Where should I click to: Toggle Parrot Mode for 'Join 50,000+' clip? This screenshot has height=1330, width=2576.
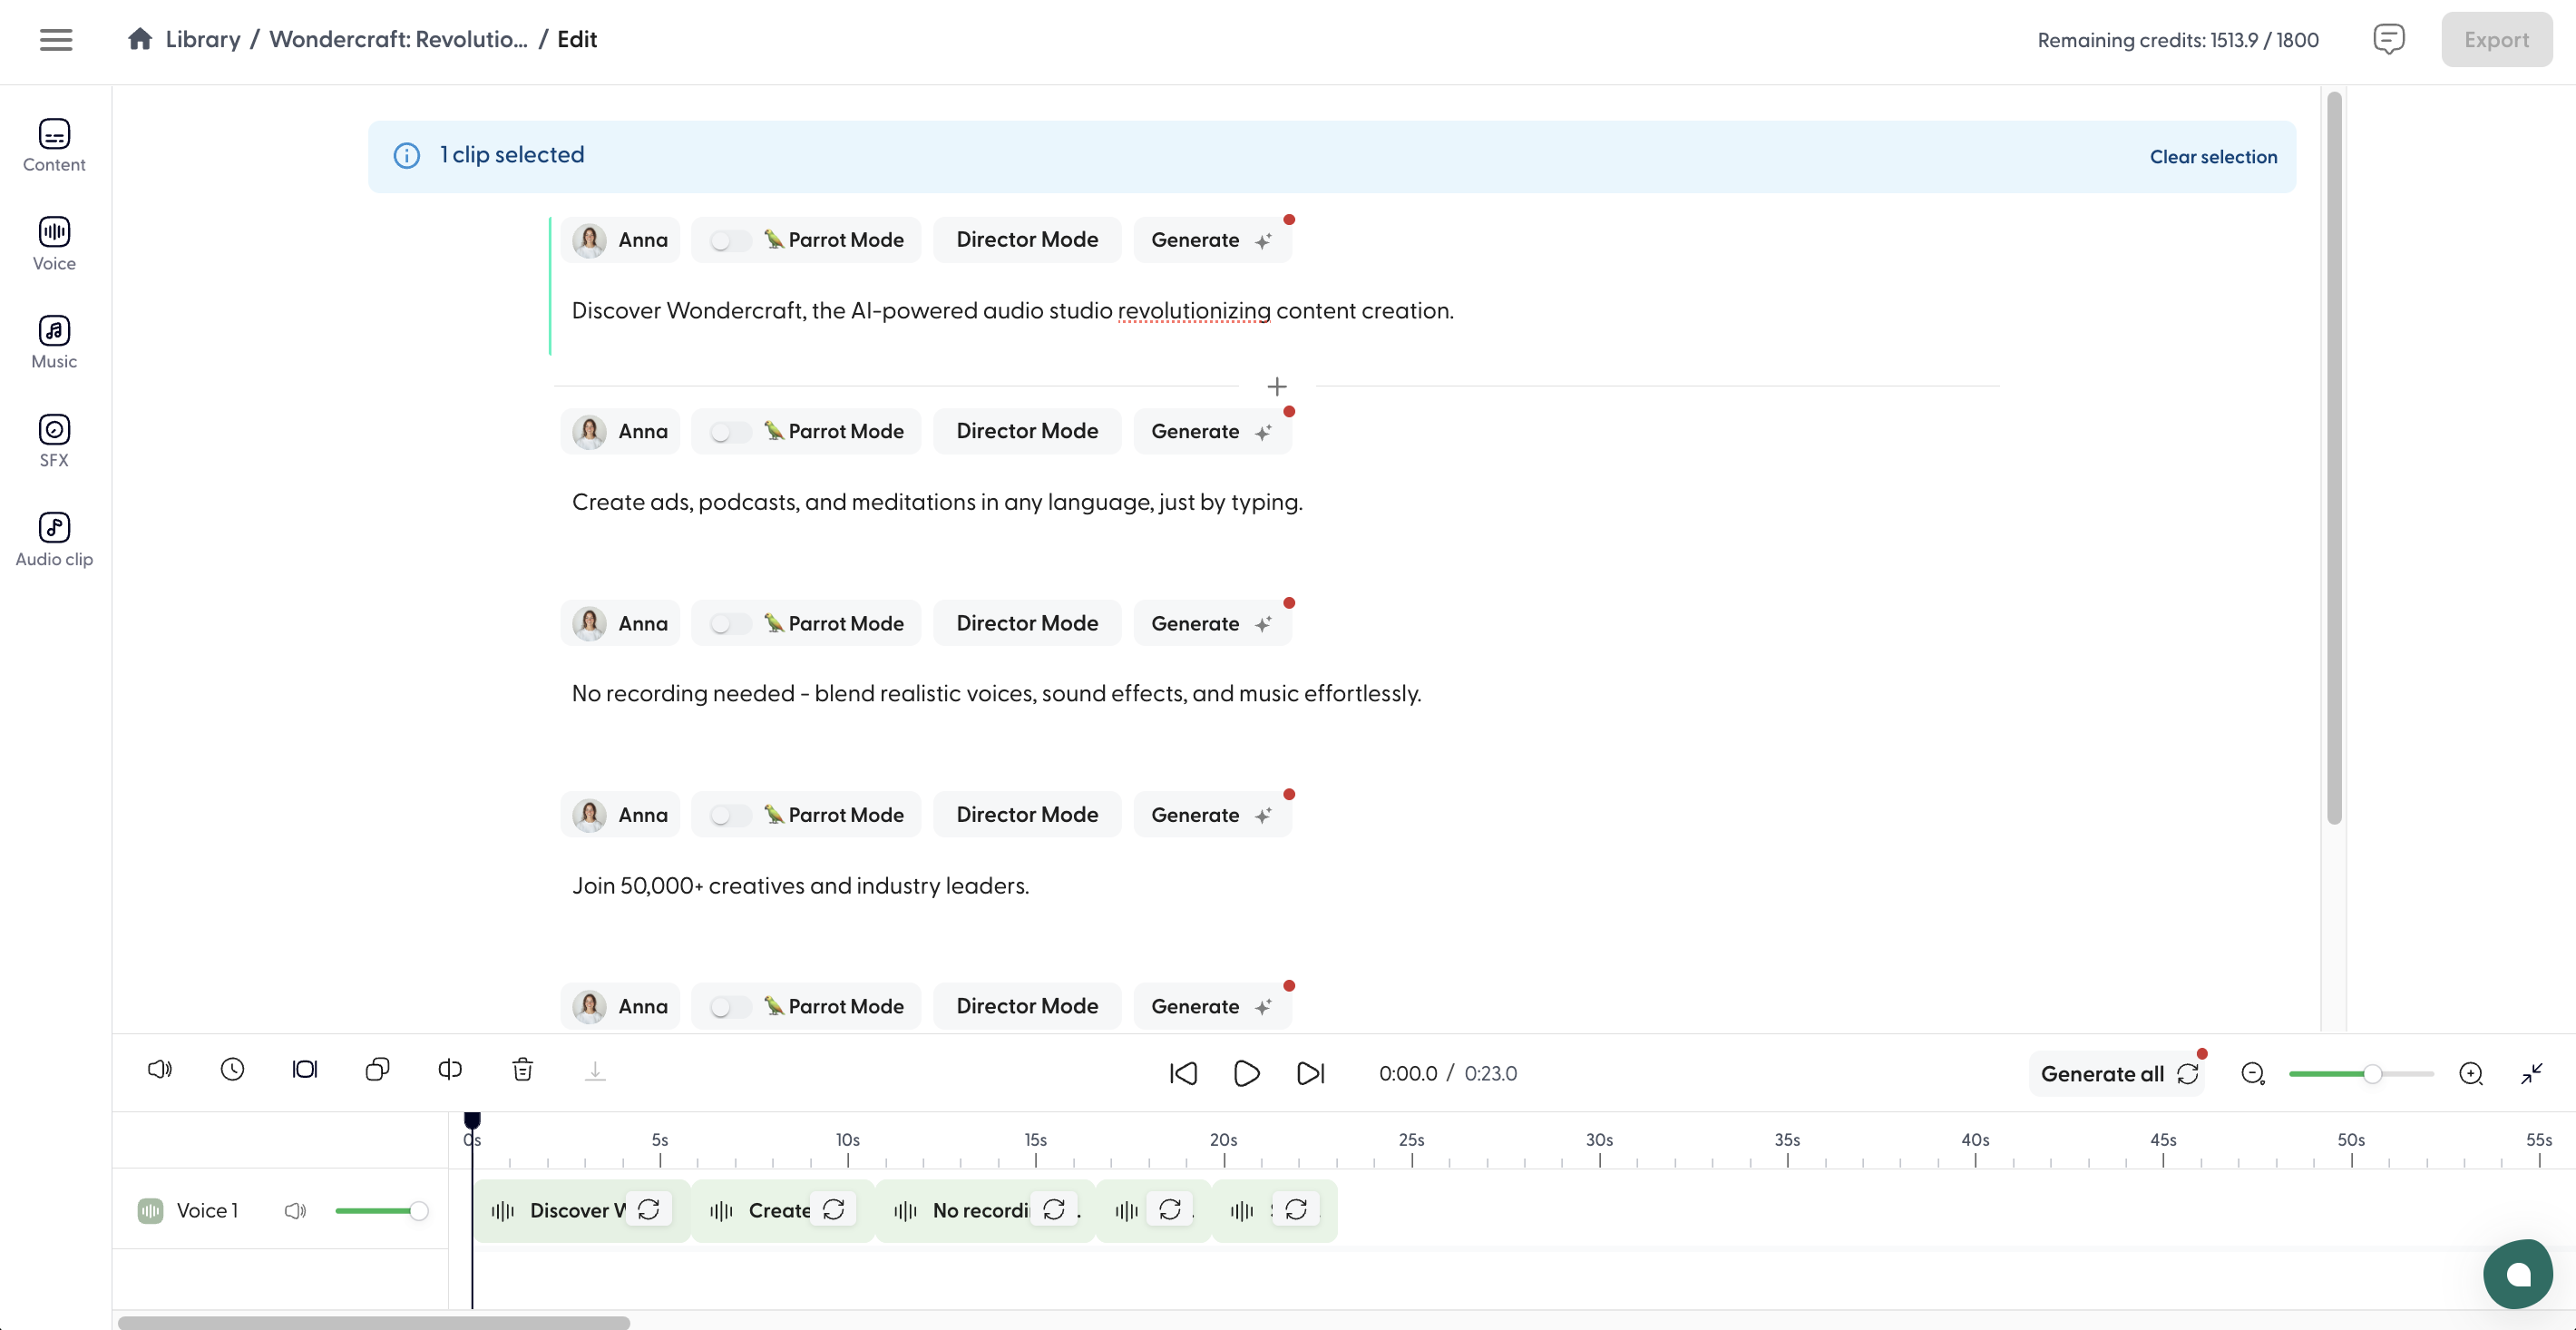coord(730,815)
